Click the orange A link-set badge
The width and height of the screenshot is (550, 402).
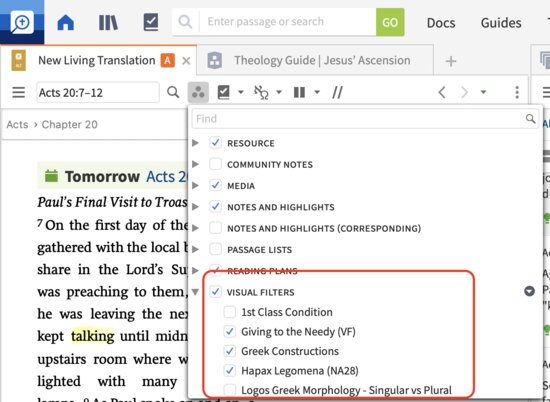tap(168, 61)
